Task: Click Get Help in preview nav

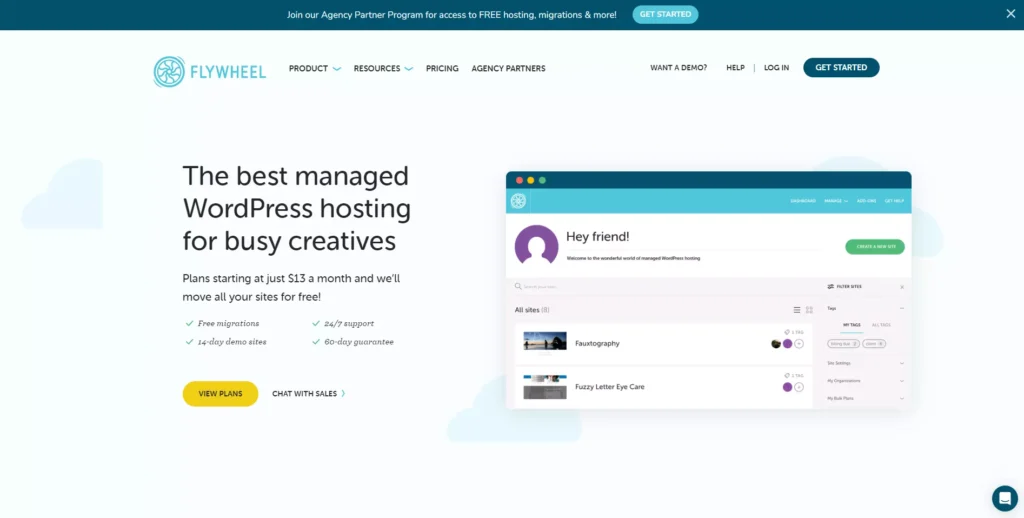Action: click(895, 201)
